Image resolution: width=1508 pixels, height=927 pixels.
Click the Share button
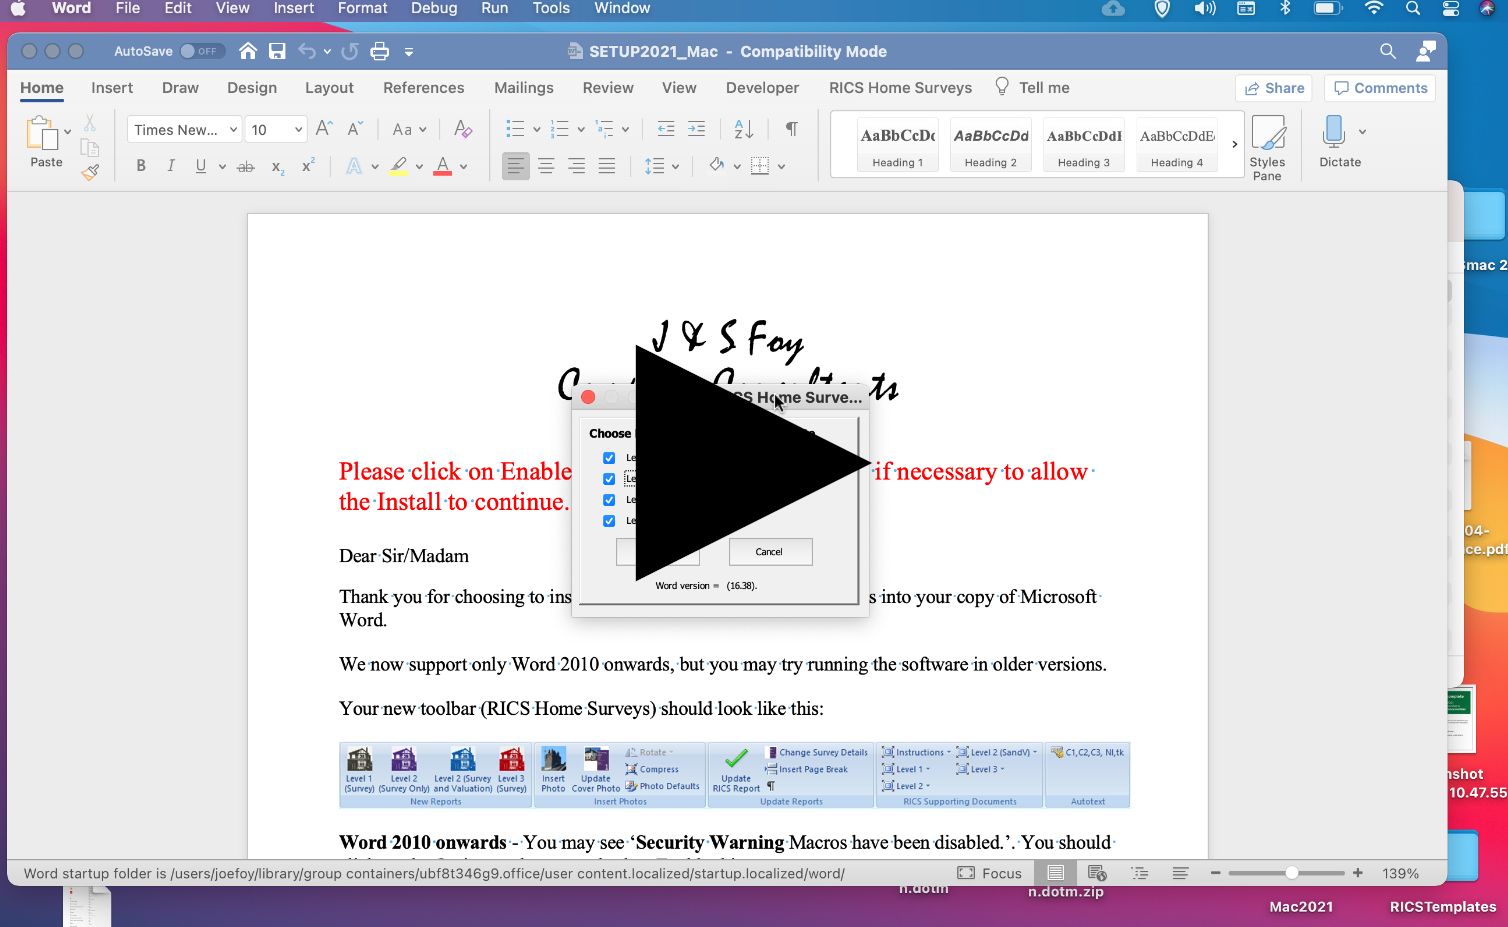(x=1274, y=88)
